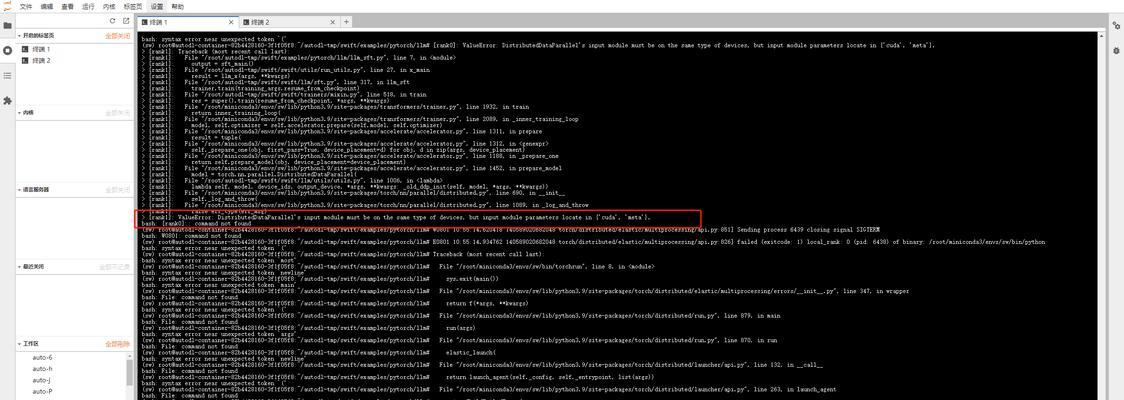Click the JupyterLab logo at top left
This screenshot has height=400, width=1124.
7,6
